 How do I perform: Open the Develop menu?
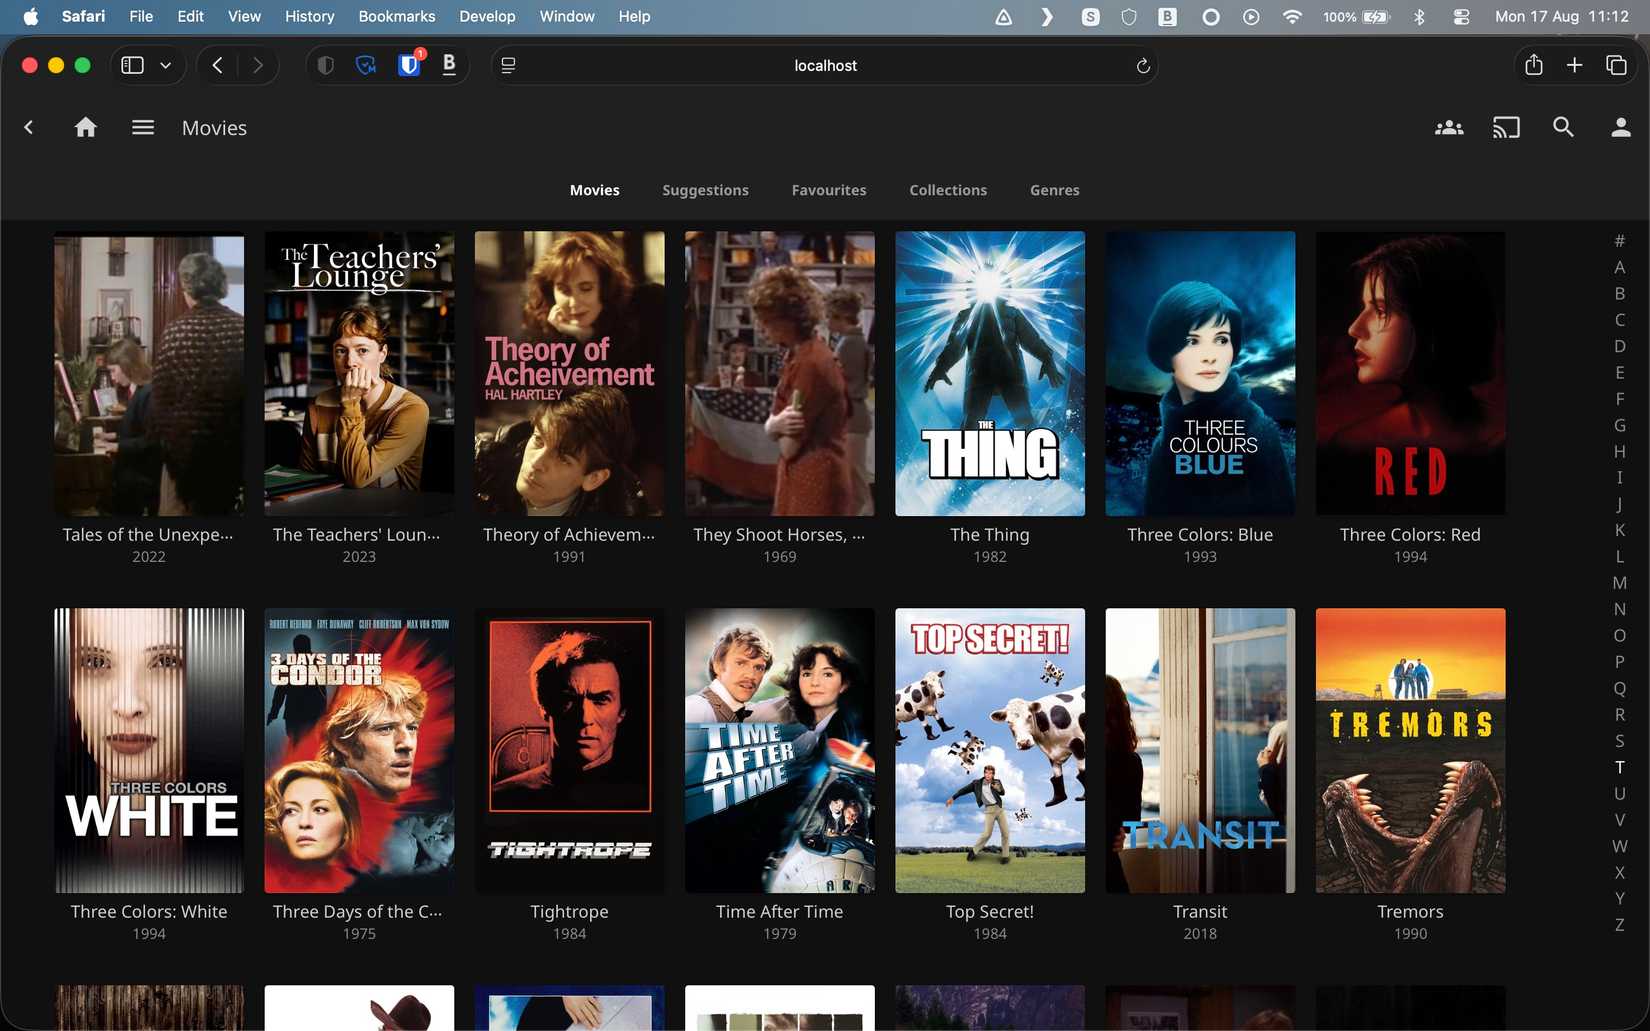pyautogui.click(x=487, y=16)
